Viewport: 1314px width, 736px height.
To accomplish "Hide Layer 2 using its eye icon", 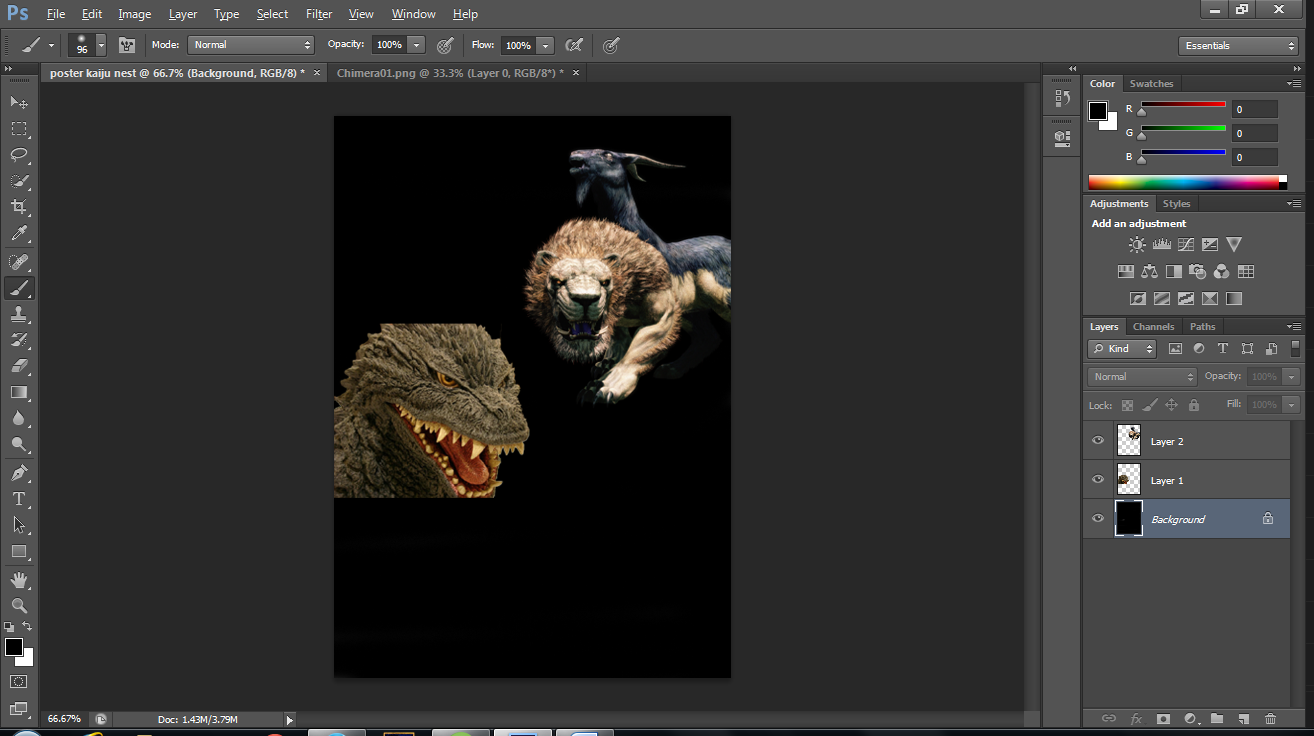I will 1098,441.
